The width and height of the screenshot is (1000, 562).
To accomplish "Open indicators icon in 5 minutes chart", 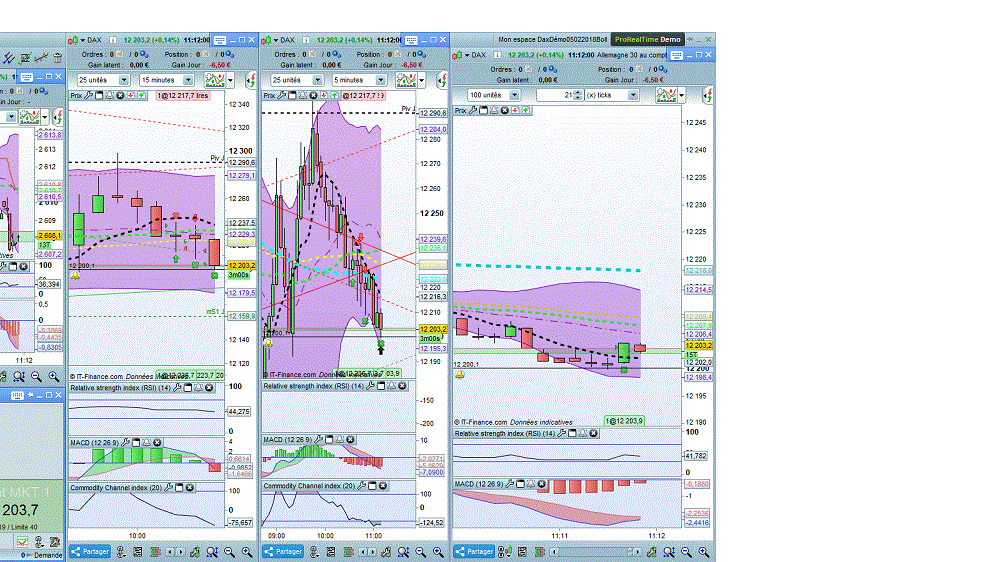I will coord(406,80).
